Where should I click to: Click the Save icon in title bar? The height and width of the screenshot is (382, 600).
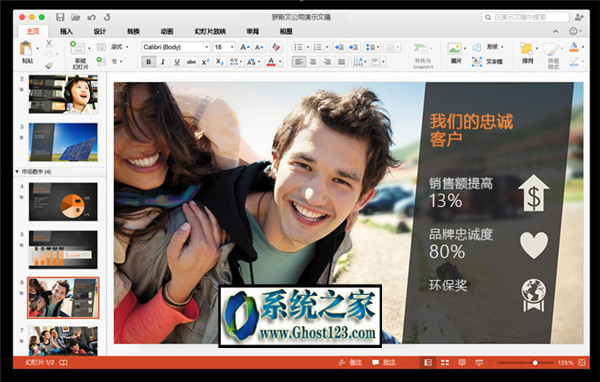click(x=60, y=17)
